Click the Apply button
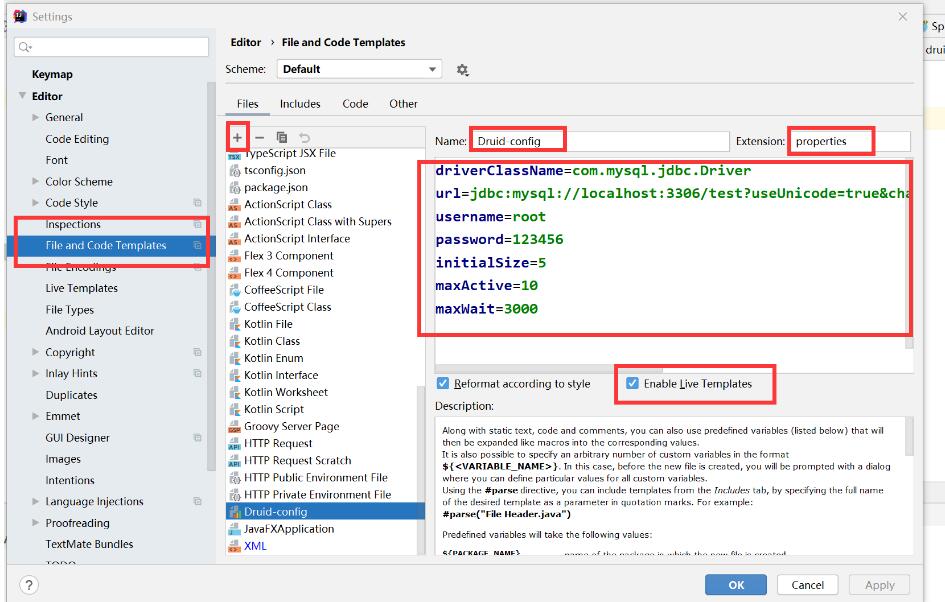This screenshot has width=945, height=602. click(879, 585)
